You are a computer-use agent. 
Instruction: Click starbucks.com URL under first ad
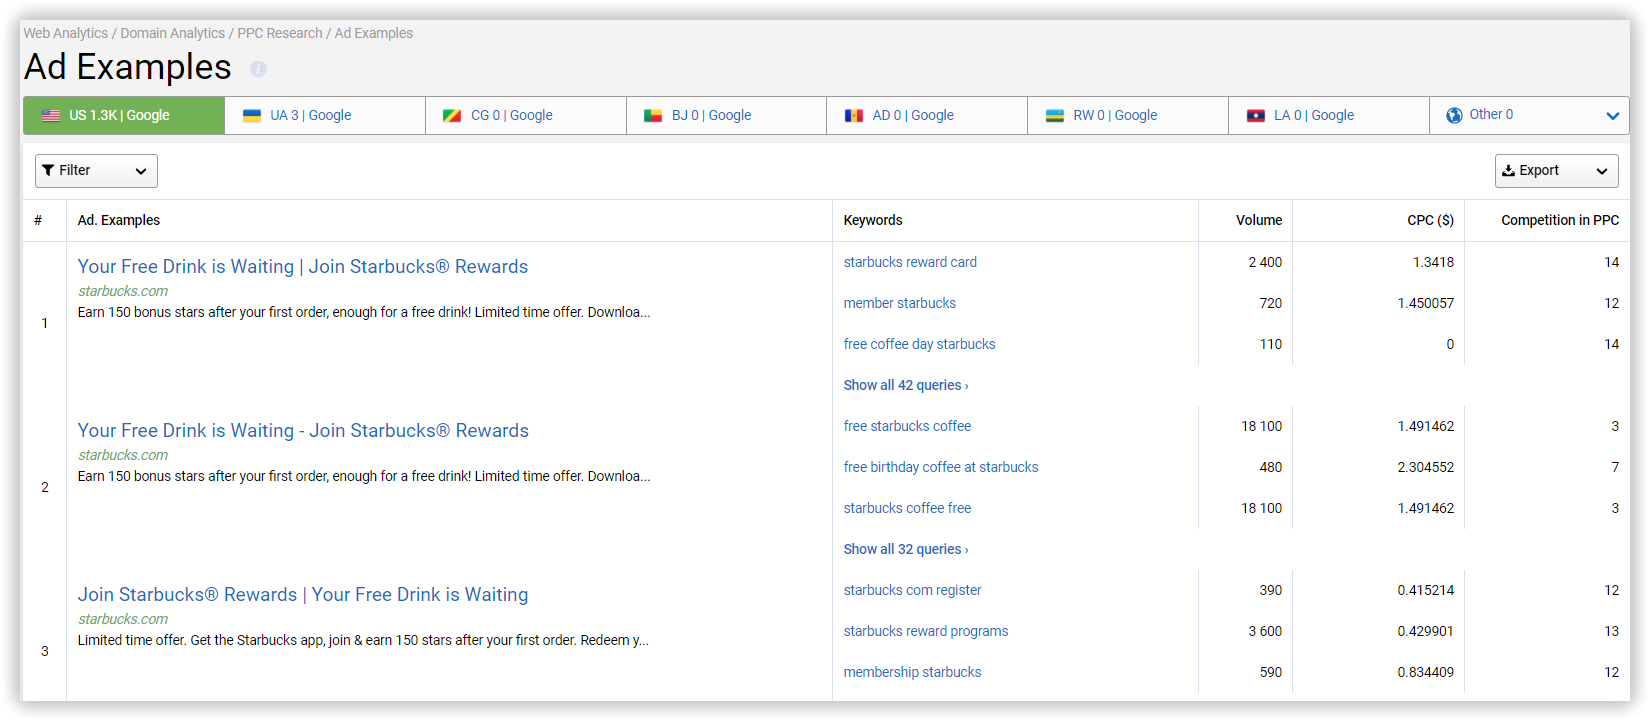pyautogui.click(x=123, y=291)
